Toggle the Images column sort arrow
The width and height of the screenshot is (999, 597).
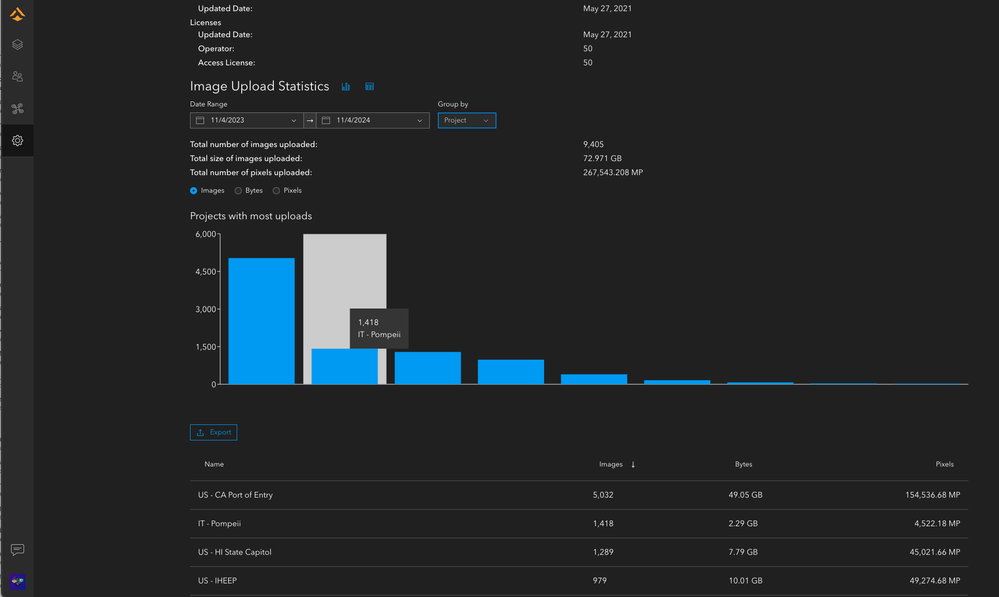point(635,464)
